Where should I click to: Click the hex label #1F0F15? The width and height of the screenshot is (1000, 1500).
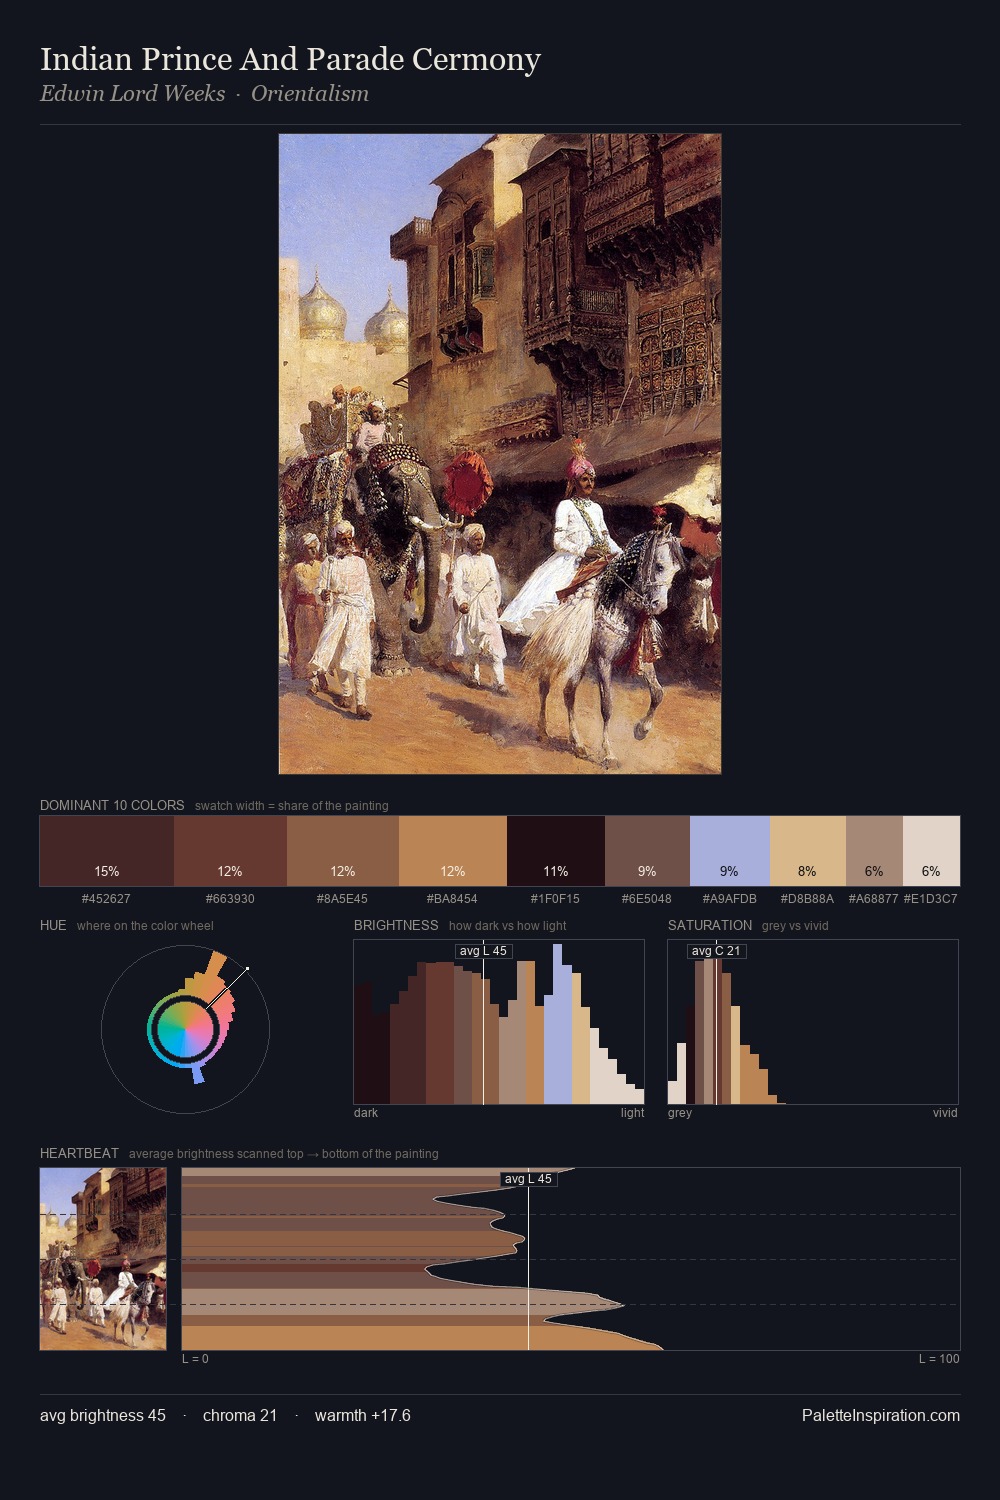(555, 899)
